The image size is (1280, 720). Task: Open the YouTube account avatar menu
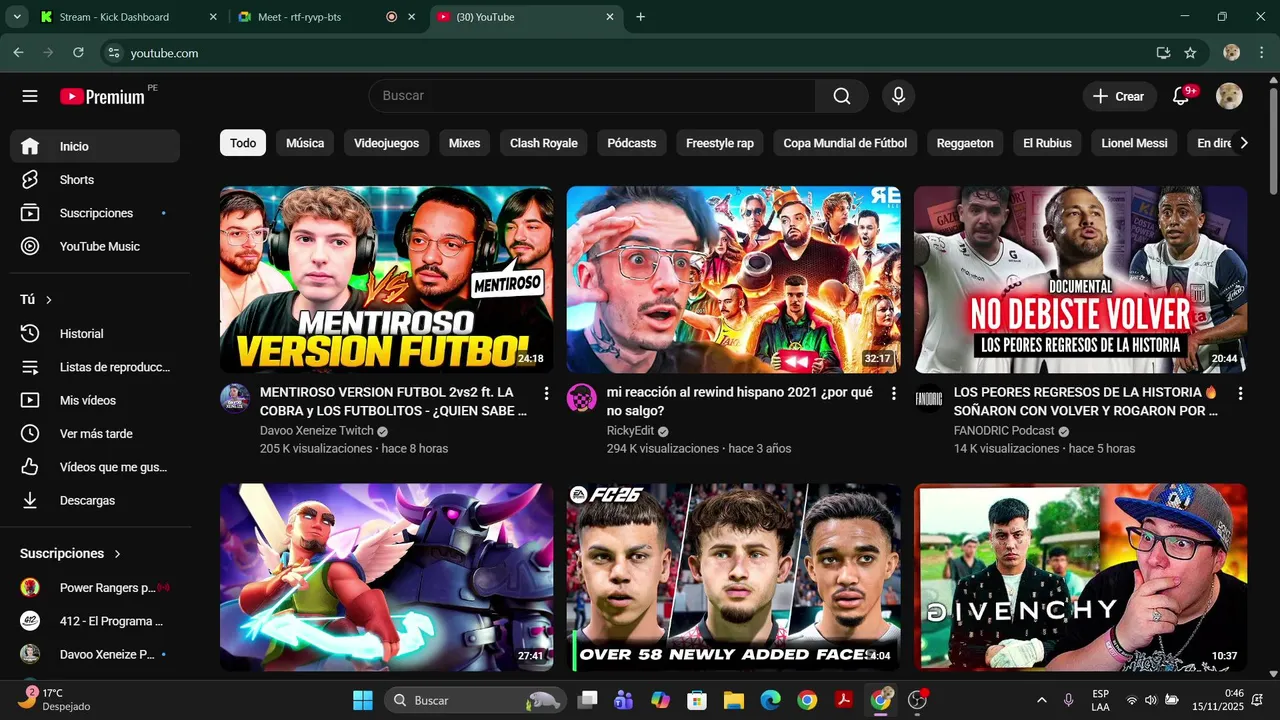pyautogui.click(x=1229, y=96)
